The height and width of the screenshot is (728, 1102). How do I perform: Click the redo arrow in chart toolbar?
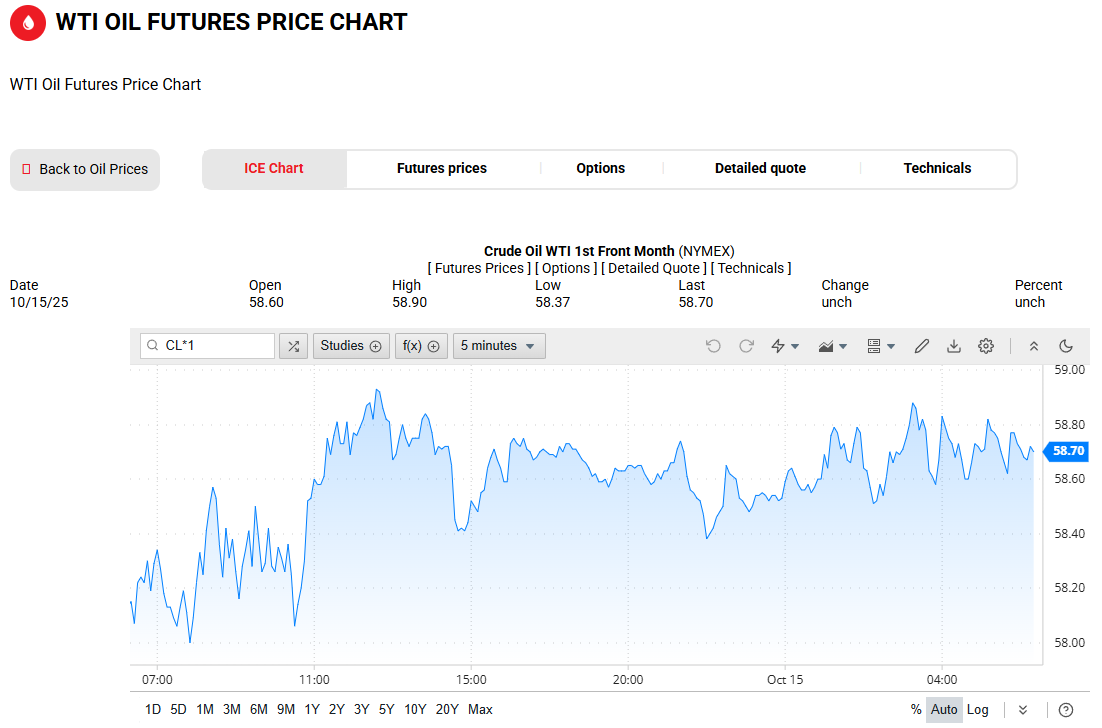click(x=746, y=346)
